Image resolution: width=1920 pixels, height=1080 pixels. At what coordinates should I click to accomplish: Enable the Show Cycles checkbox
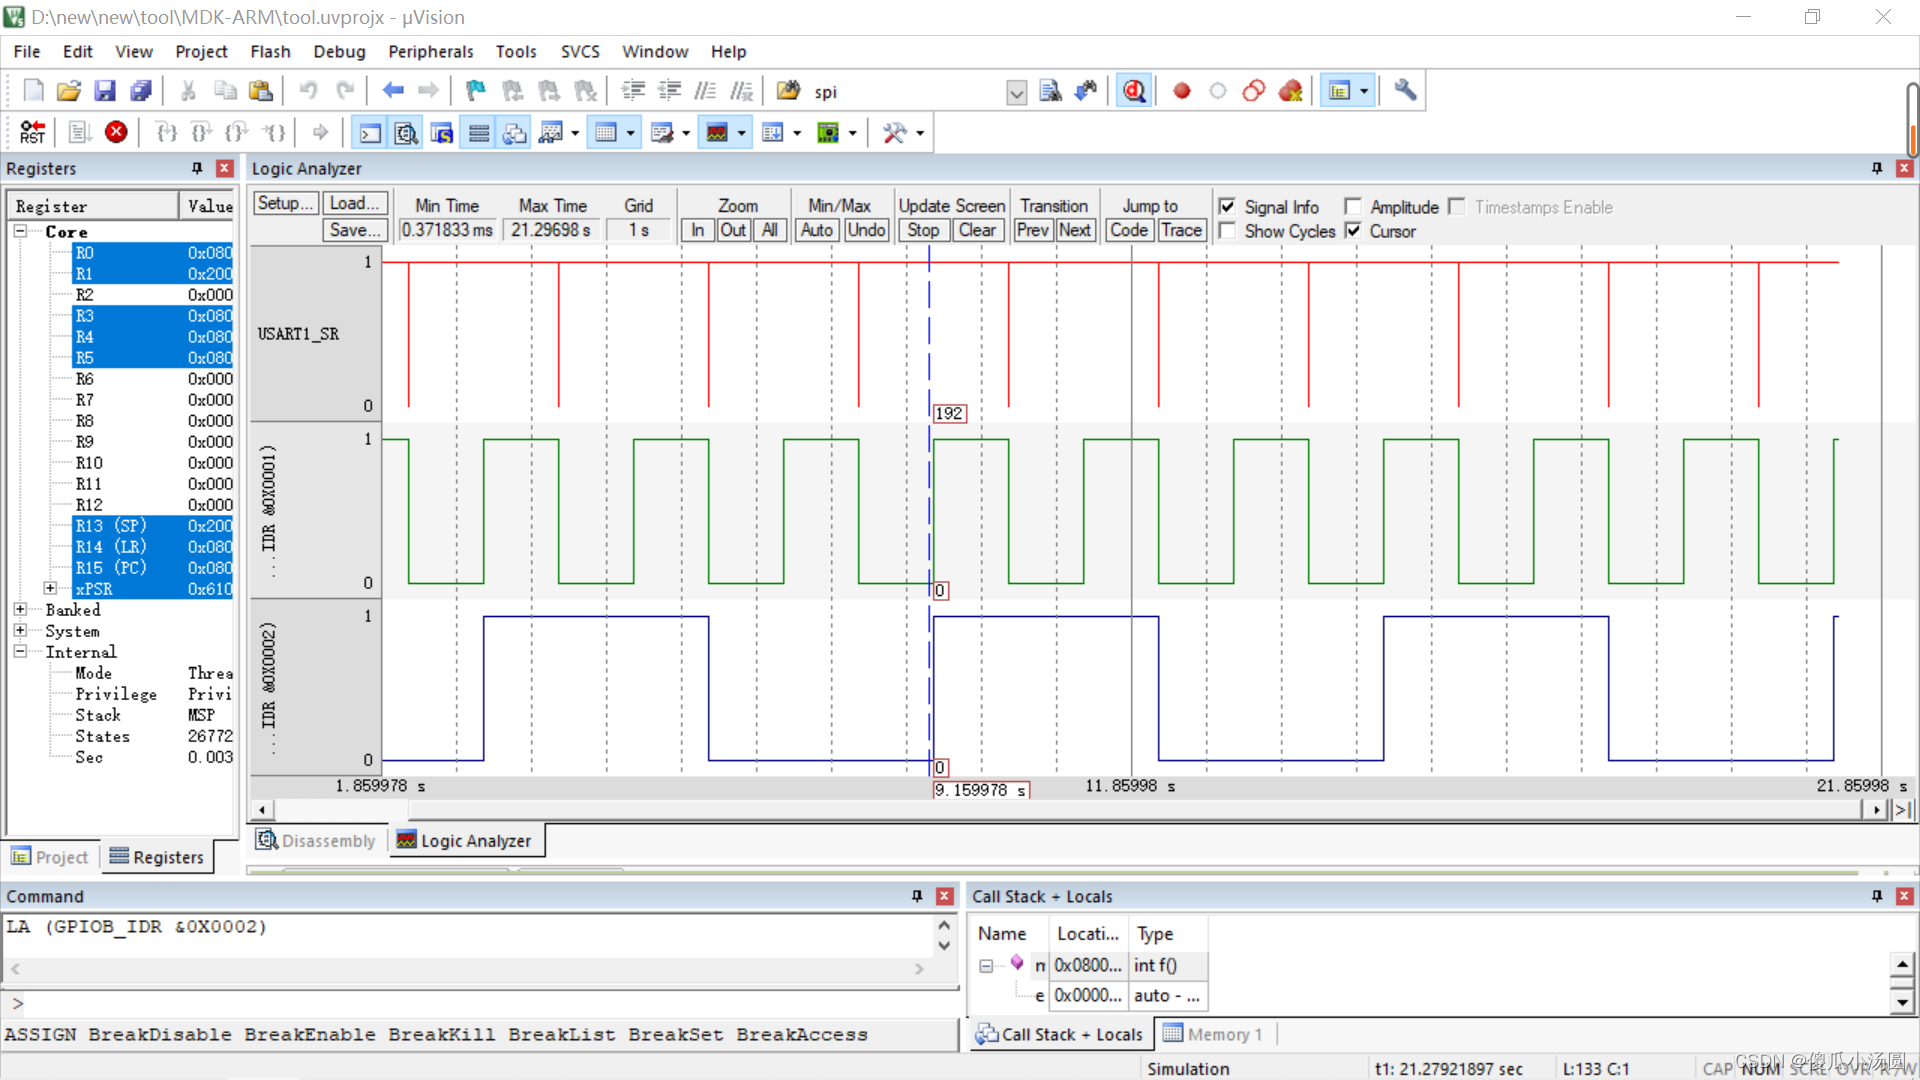click(x=1227, y=231)
